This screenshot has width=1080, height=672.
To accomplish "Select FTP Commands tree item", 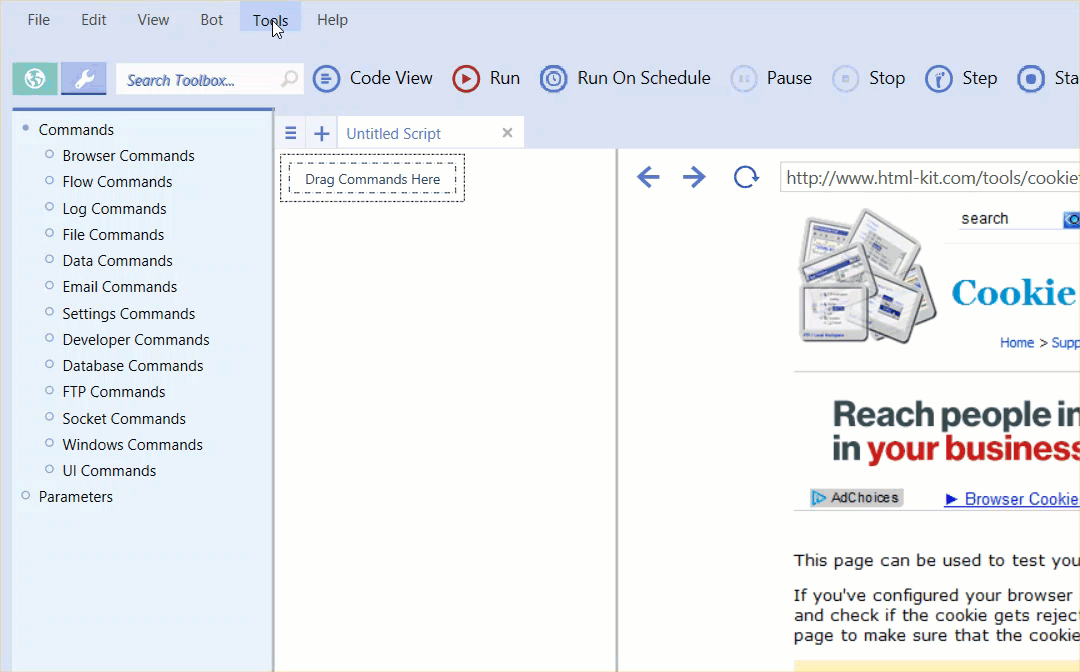I will [114, 392].
